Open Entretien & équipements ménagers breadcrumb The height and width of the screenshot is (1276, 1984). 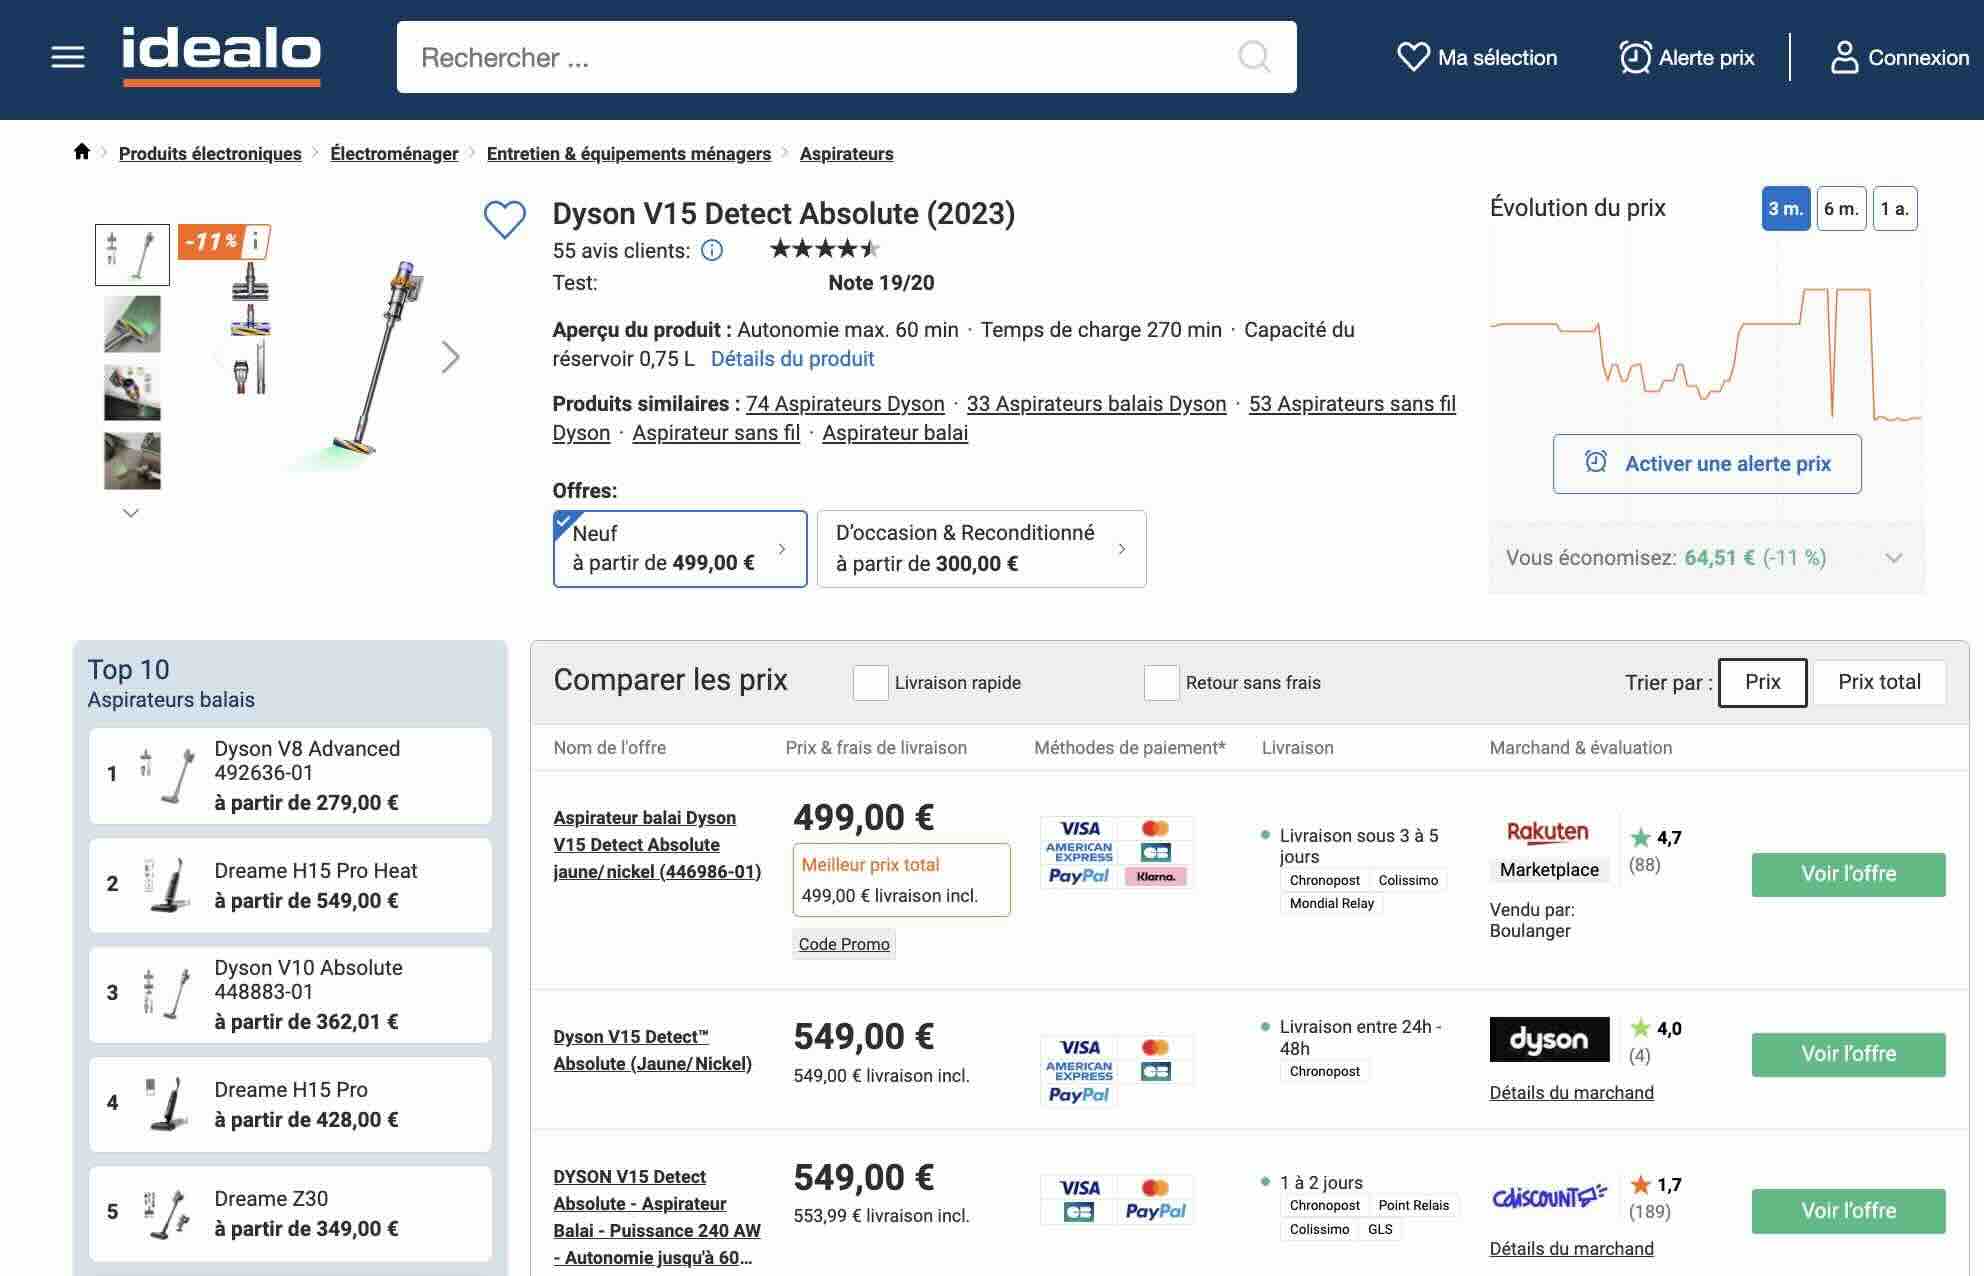628,153
